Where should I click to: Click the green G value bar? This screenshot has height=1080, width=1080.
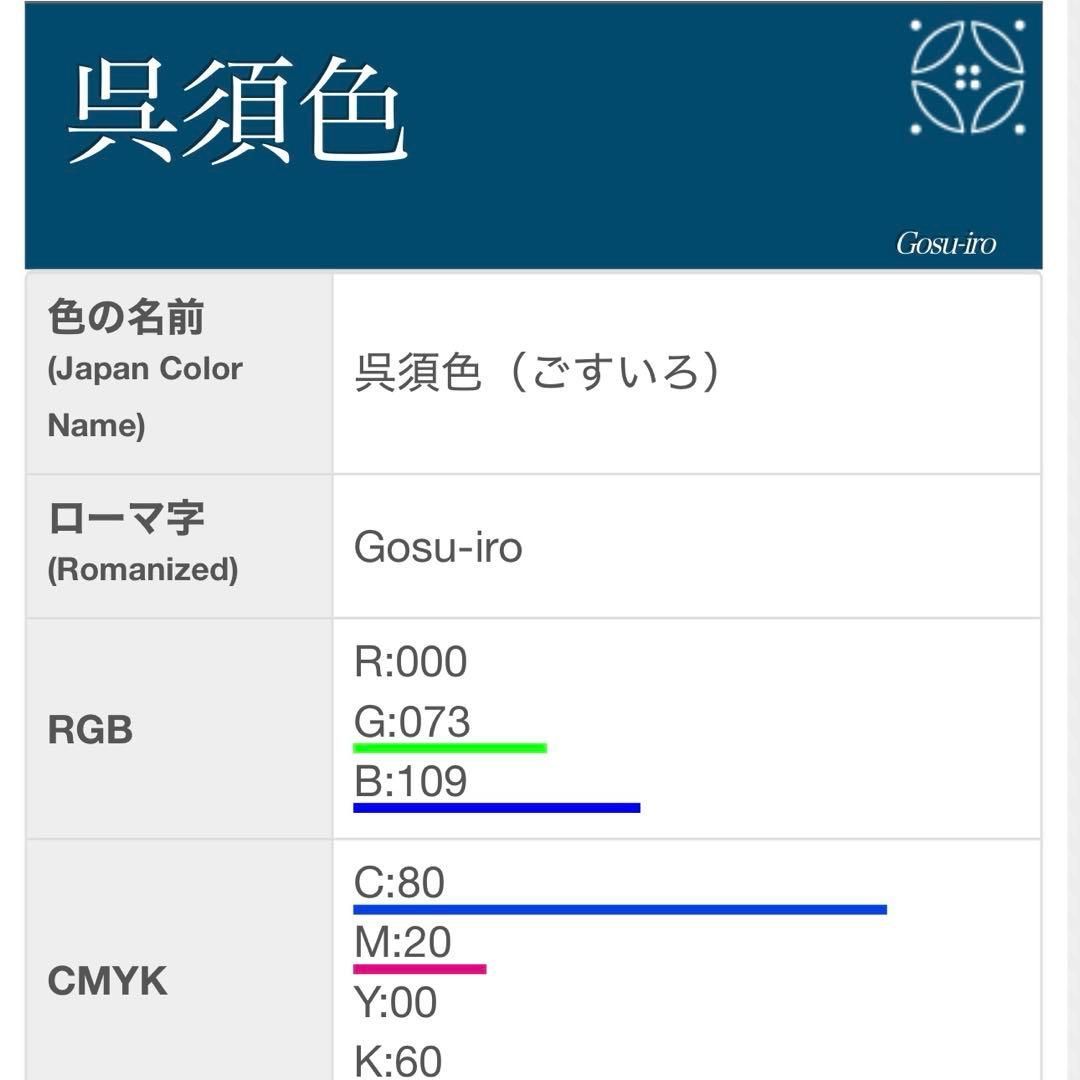[450, 747]
